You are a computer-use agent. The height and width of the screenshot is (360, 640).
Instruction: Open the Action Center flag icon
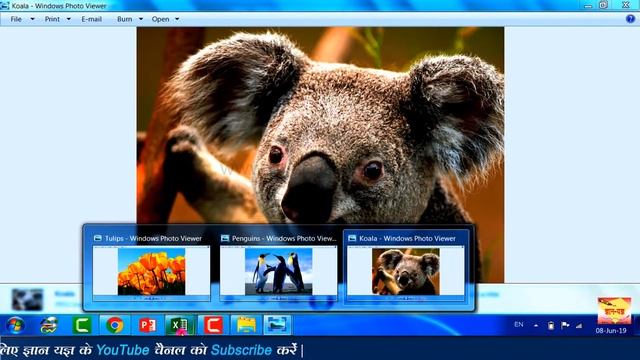565,326
